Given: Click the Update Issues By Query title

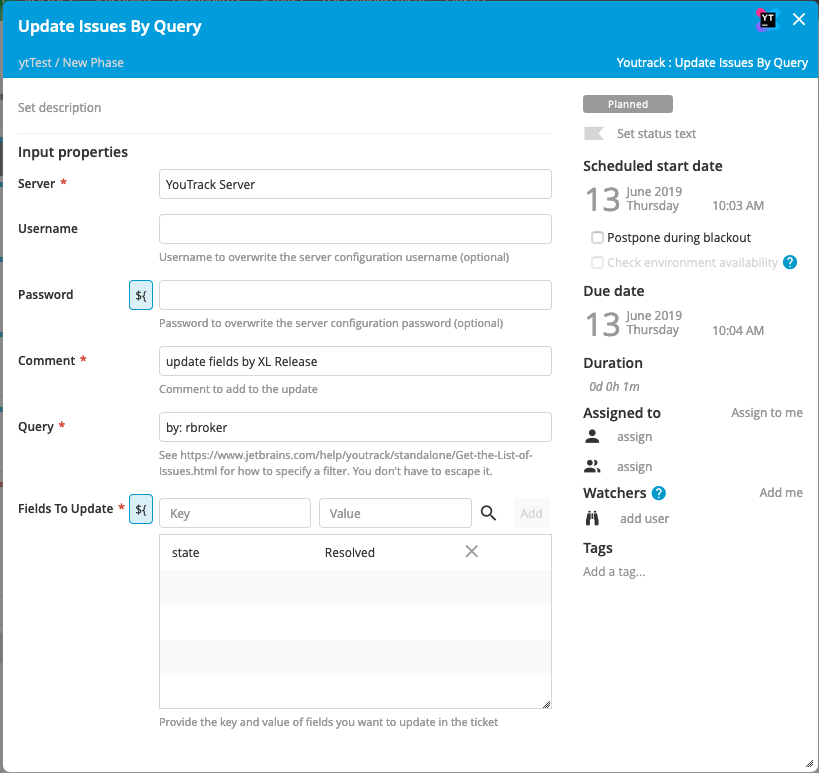Looking at the screenshot, I should [110, 26].
